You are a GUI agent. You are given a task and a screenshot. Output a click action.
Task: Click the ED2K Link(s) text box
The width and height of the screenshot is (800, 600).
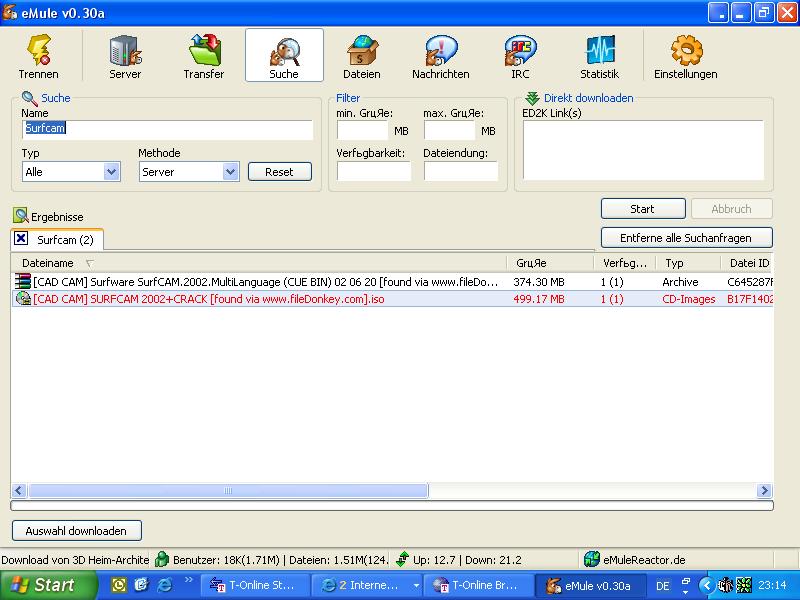click(643, 150)
